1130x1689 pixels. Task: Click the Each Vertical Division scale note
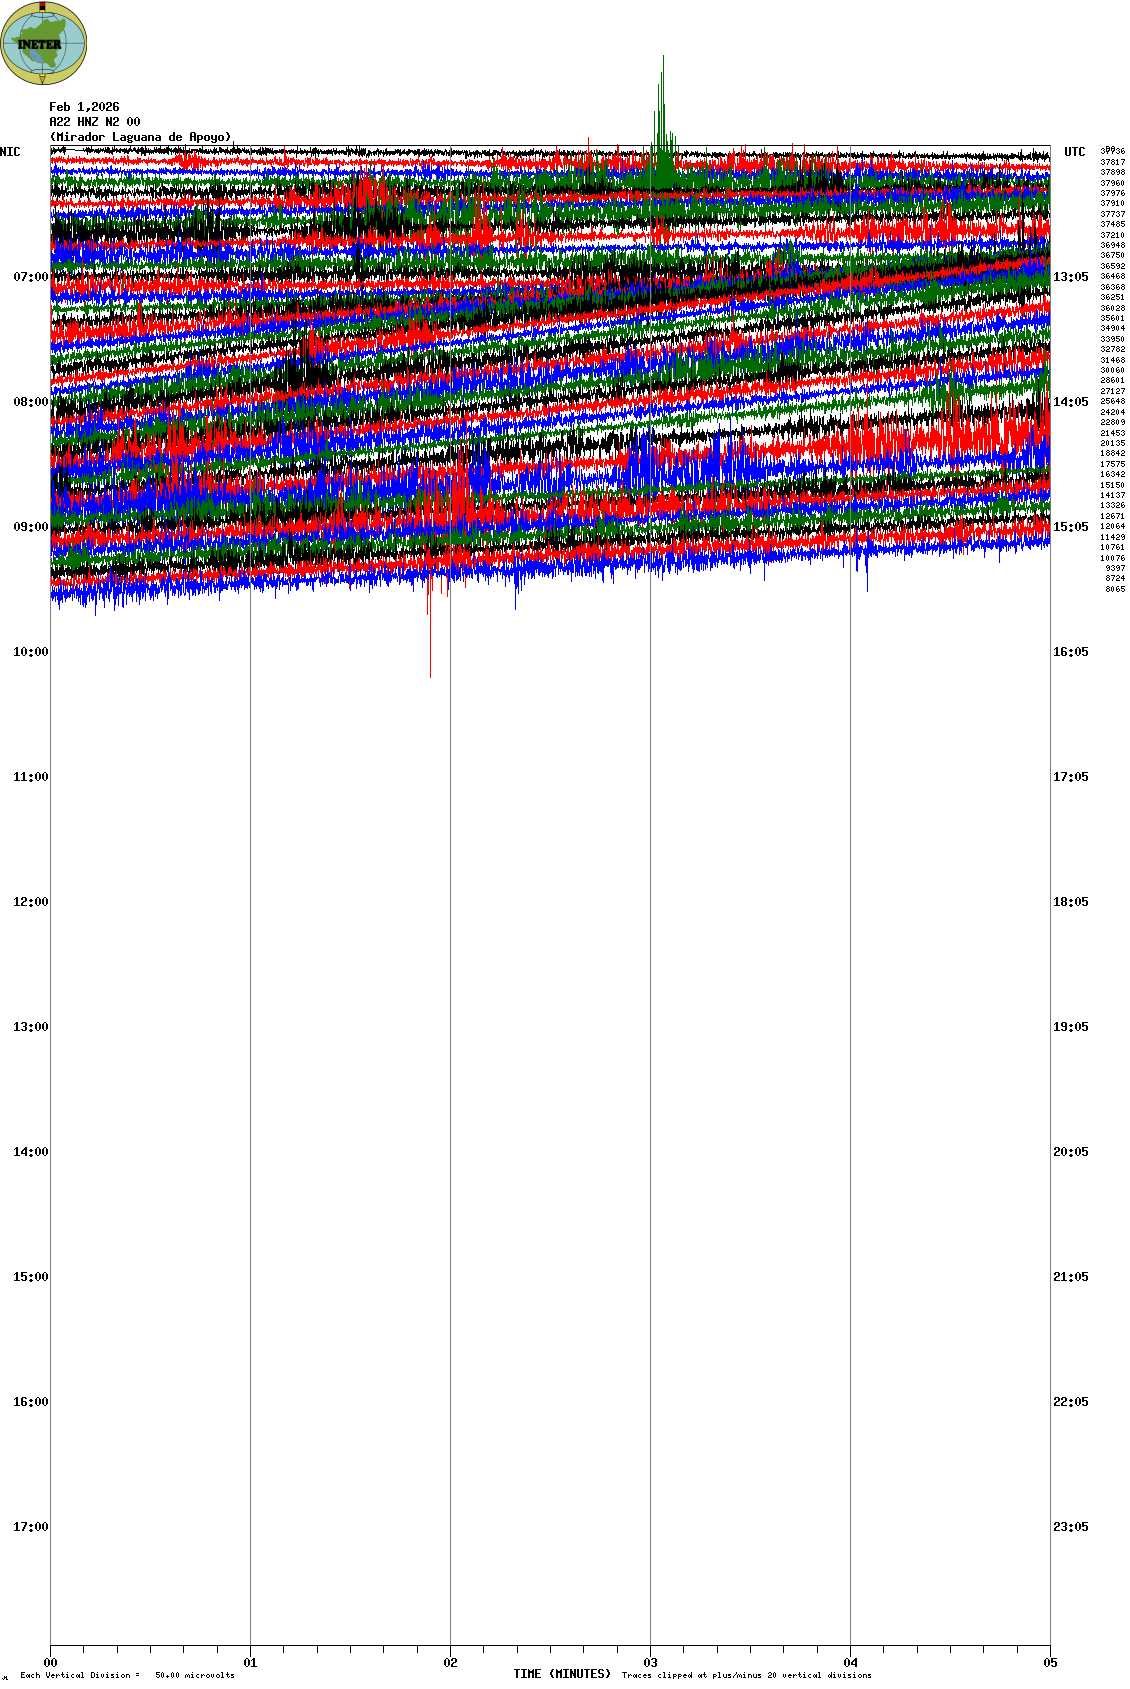click(x=127, y=1675)
